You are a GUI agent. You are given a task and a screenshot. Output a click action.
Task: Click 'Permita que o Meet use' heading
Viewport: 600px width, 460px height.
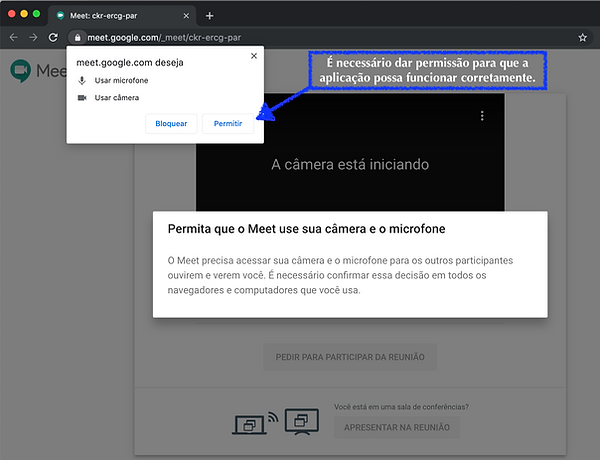[307, 229]
